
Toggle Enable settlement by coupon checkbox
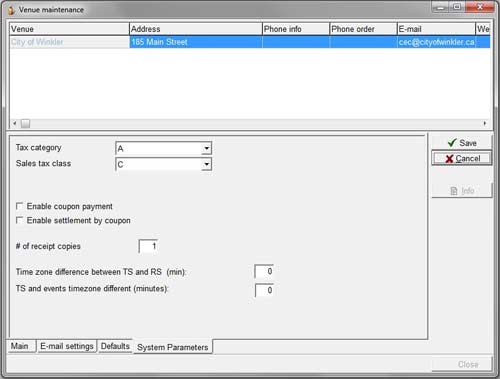pyautogui.click(x=20, y=220)
